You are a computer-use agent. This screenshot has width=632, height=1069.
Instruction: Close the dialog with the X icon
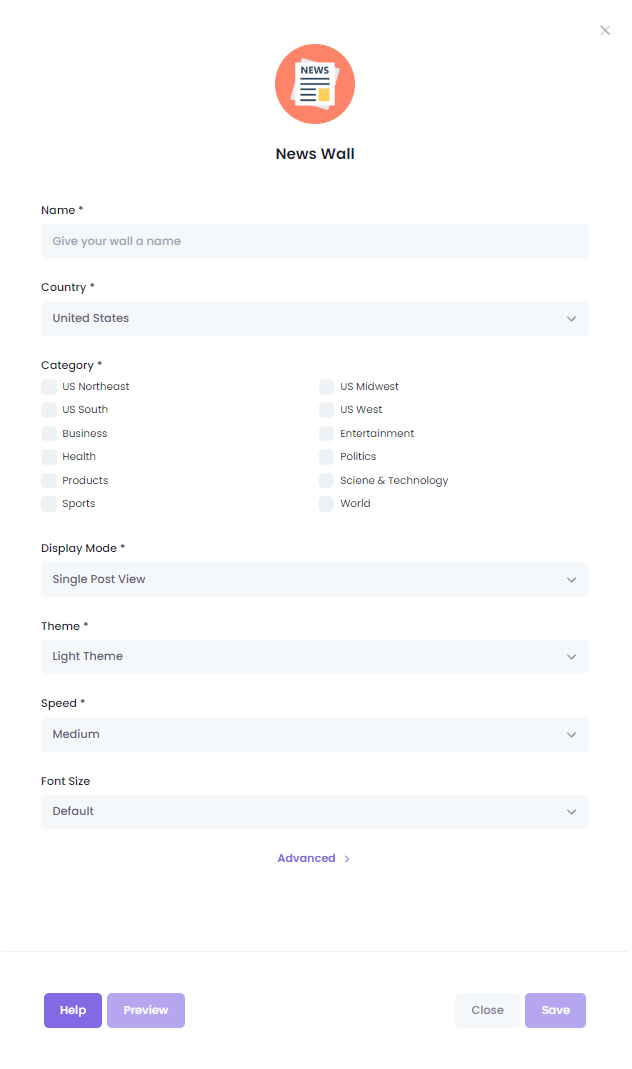pyautogui.click(x=605, y=30)
